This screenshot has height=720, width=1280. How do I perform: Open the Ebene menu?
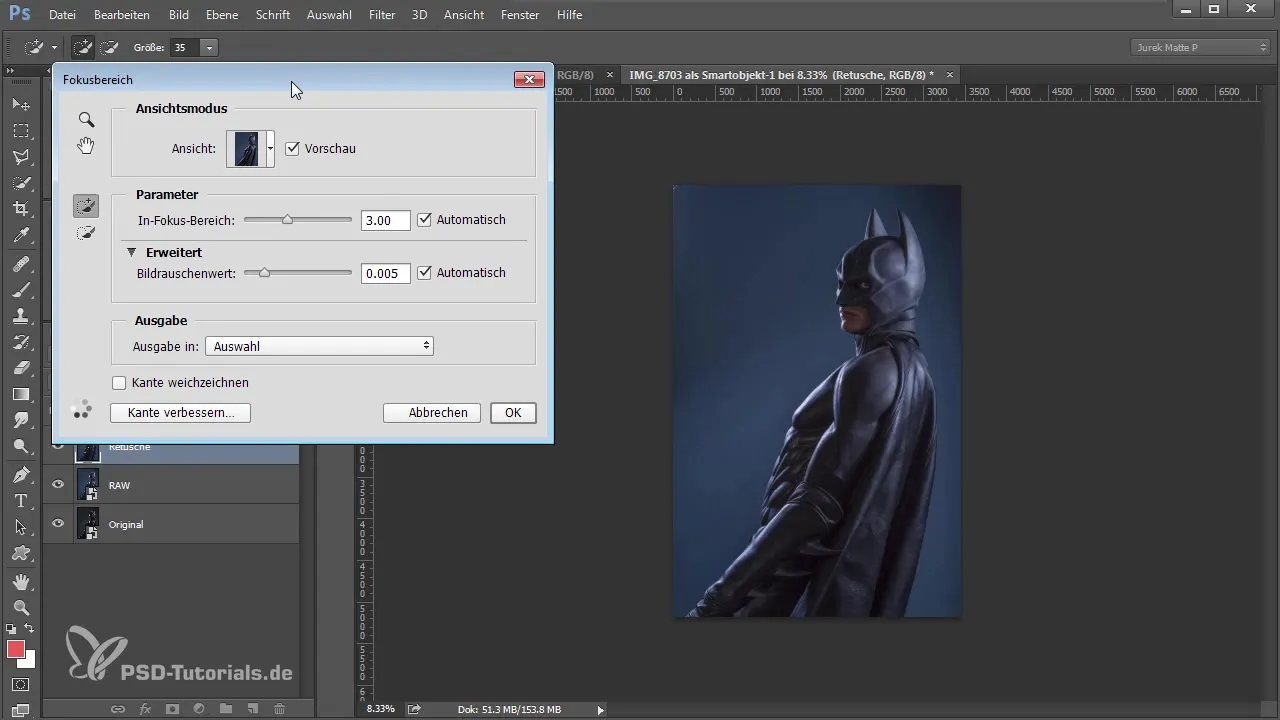pyautogui.click(x=221, y=15)
